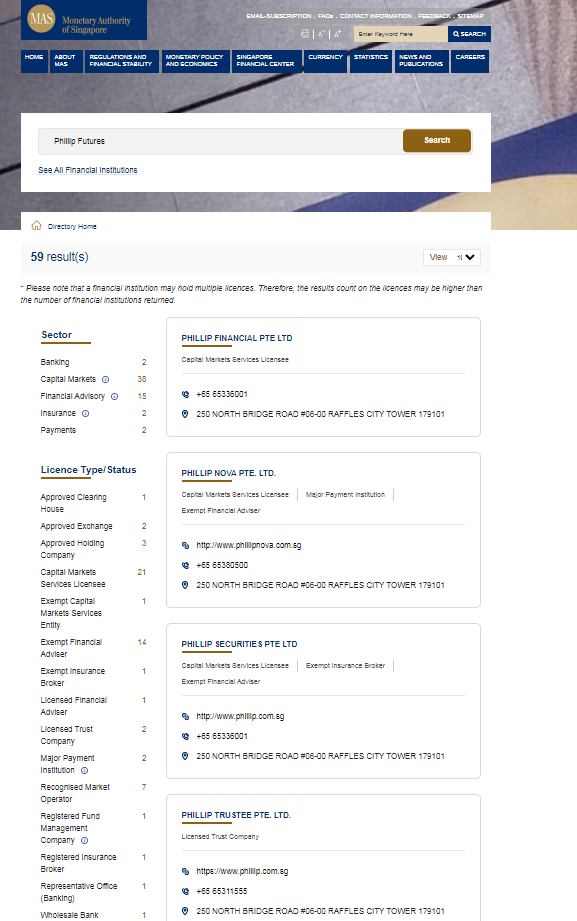Open Regulations and Financial Stability menu

122,61
